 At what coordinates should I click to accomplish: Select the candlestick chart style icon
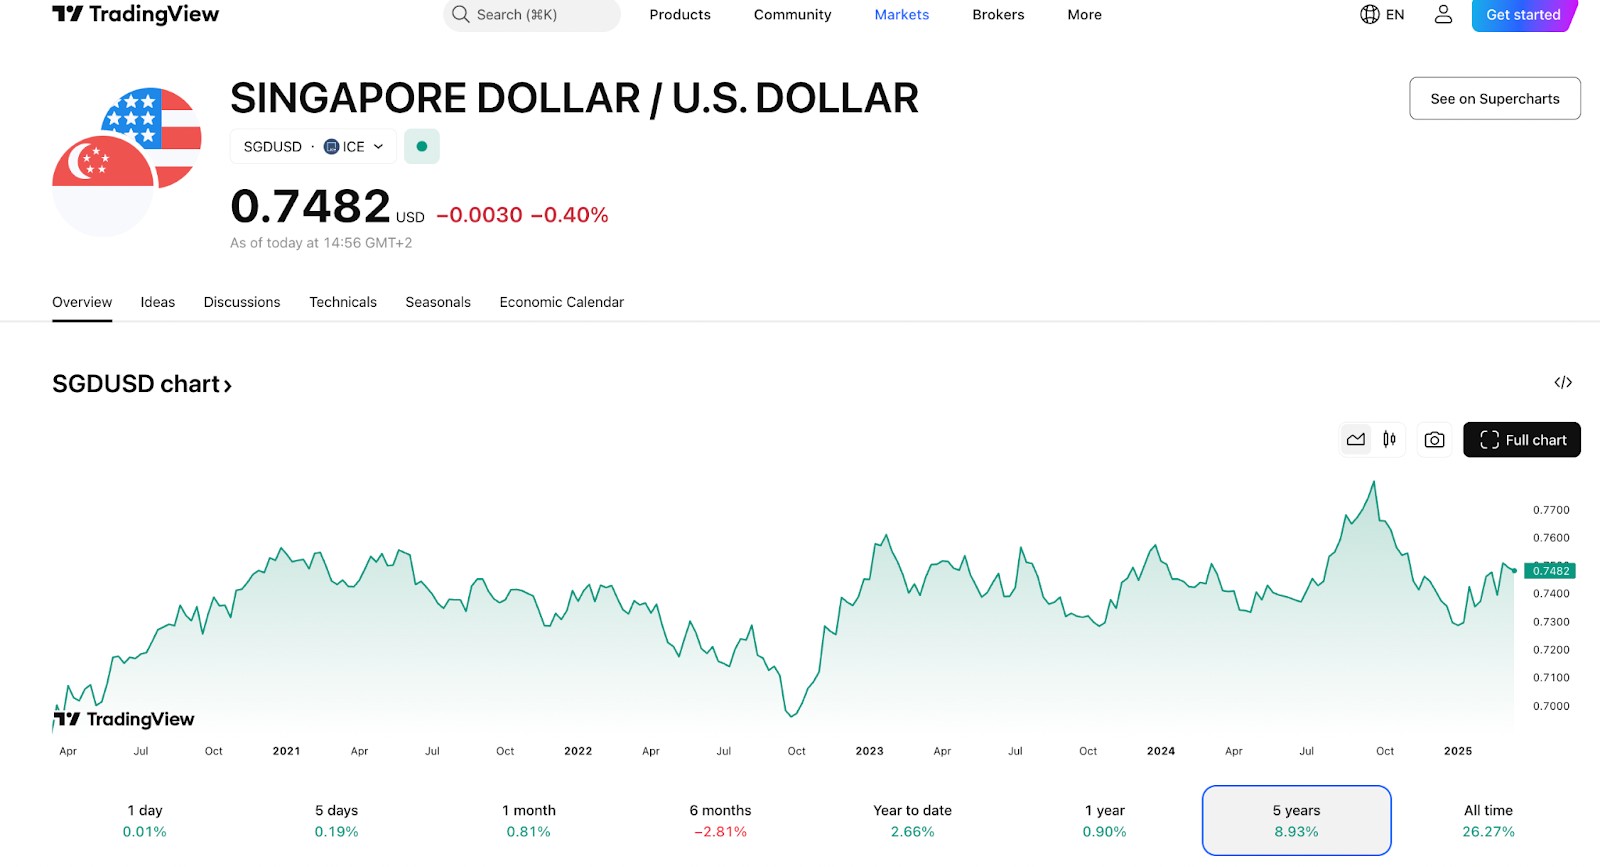pyautogui.click(x=1389, y=439)
